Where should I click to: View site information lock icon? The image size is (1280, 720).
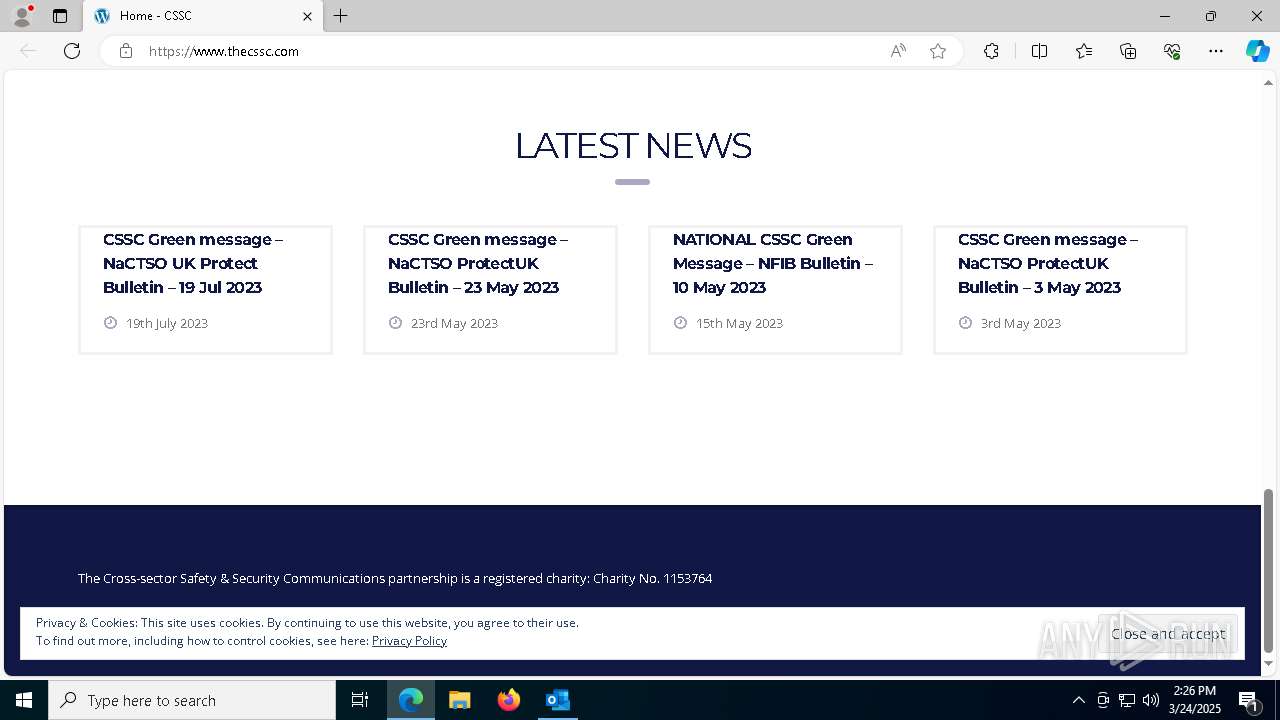126,51
